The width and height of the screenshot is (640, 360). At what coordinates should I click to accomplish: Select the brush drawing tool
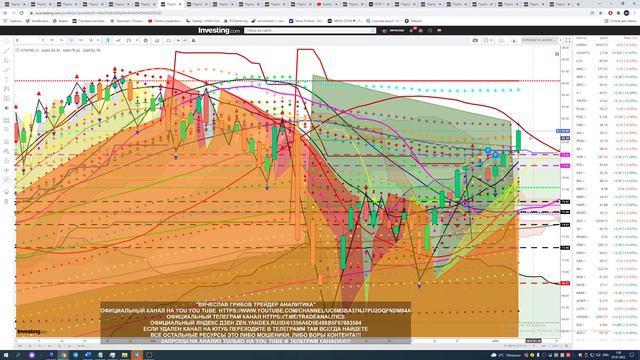point(6,70)
